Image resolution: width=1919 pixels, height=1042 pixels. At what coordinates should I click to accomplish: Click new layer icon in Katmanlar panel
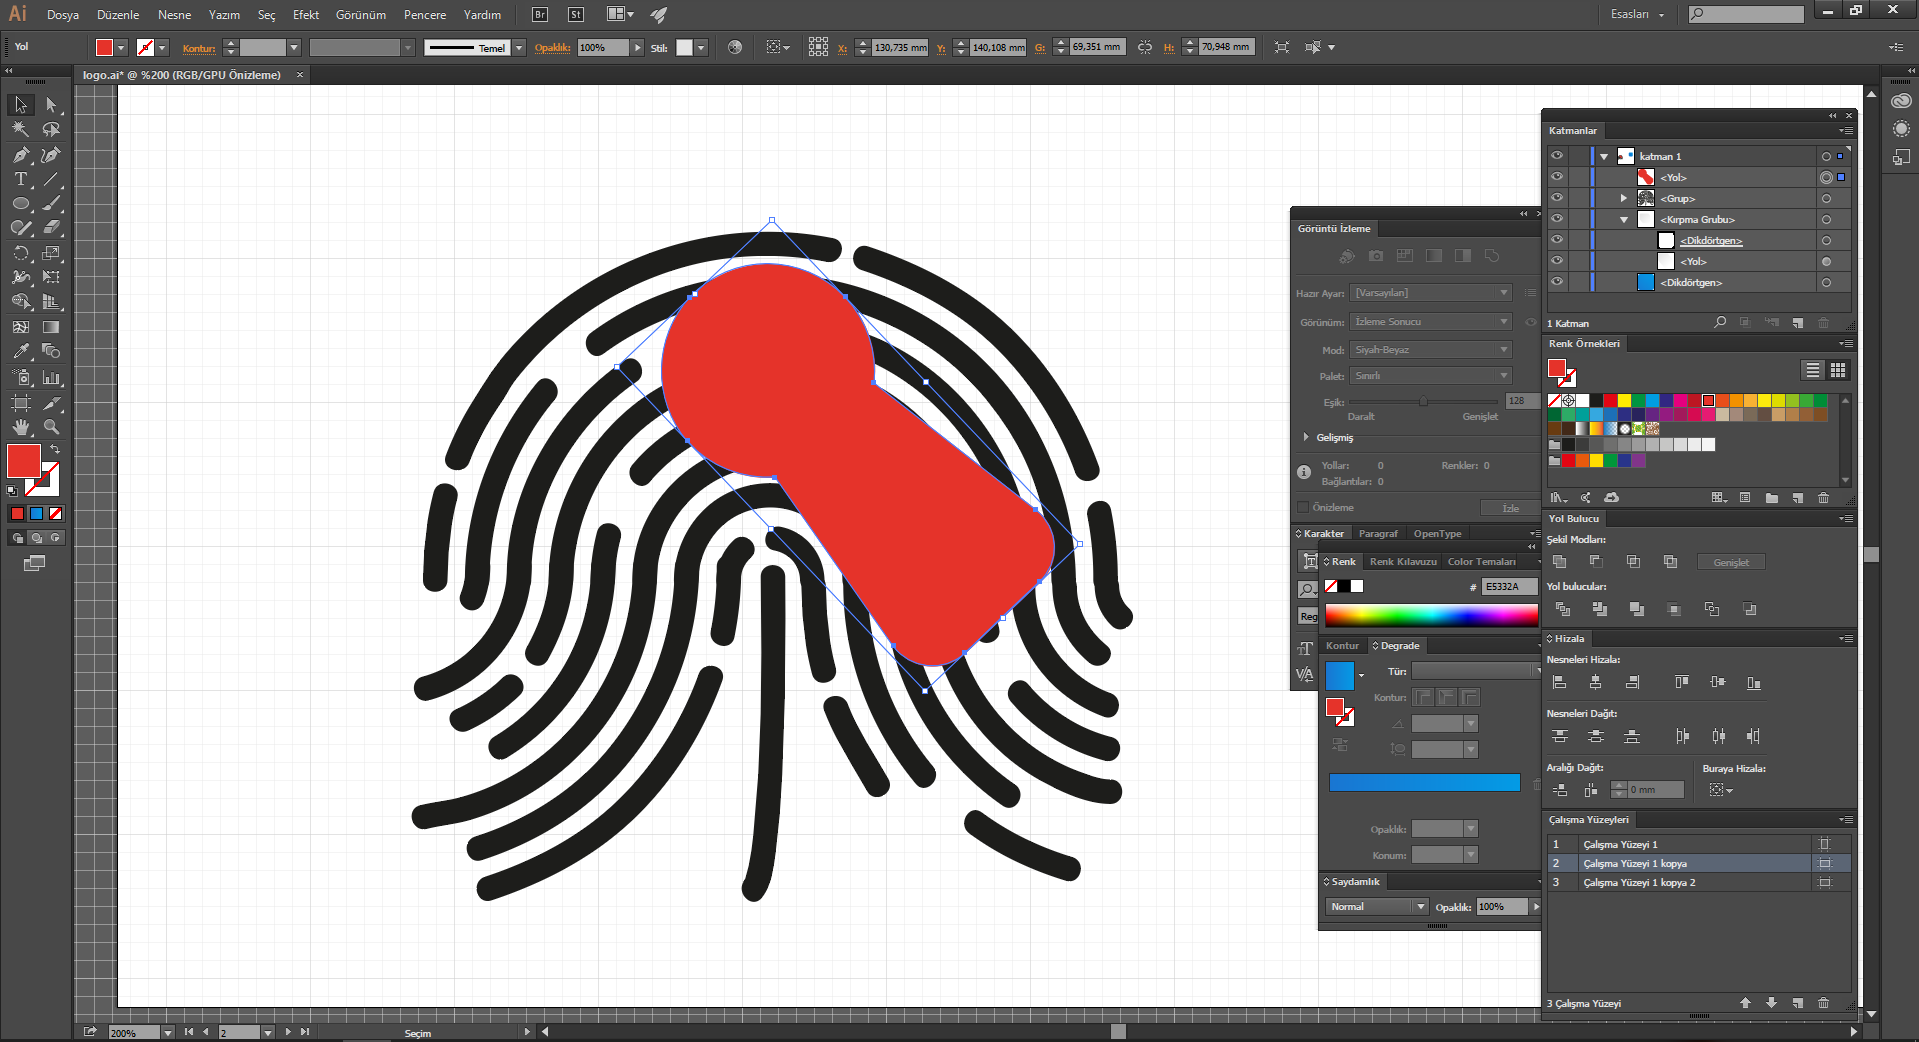1797,323
